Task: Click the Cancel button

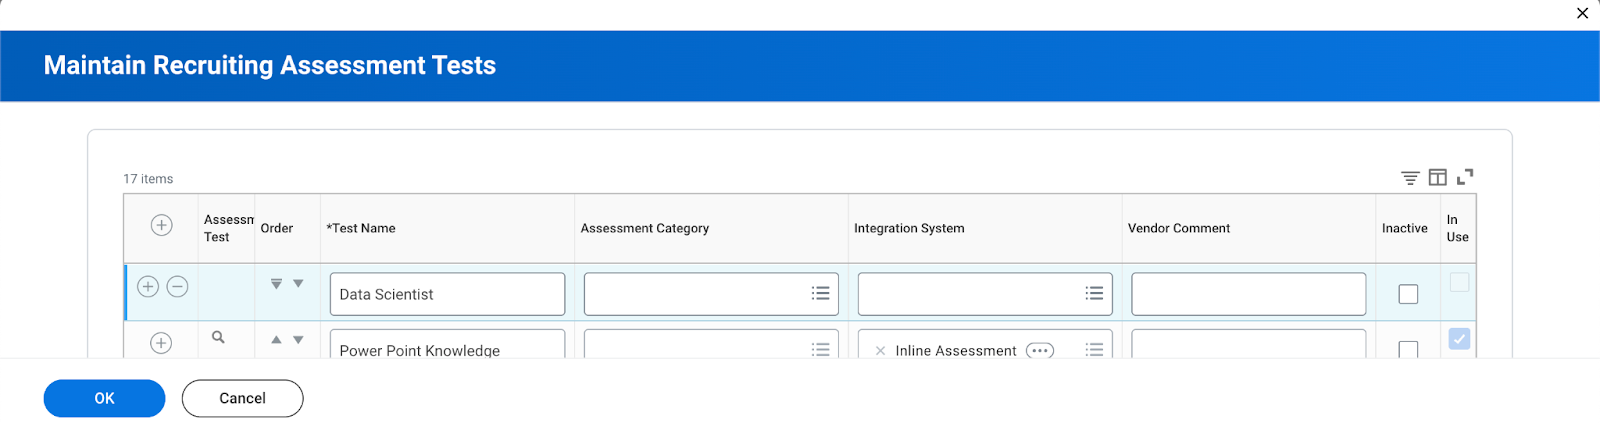Action: point(242,398)
